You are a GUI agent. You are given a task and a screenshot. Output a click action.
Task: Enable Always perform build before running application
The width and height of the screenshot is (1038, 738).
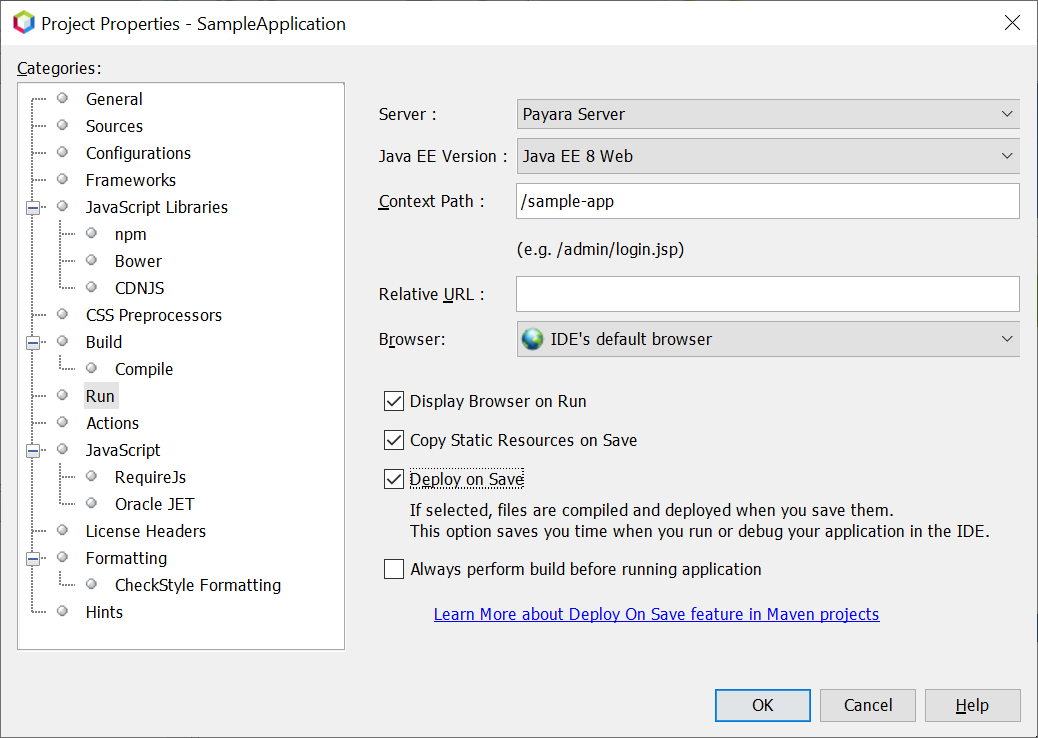point(394,569)
